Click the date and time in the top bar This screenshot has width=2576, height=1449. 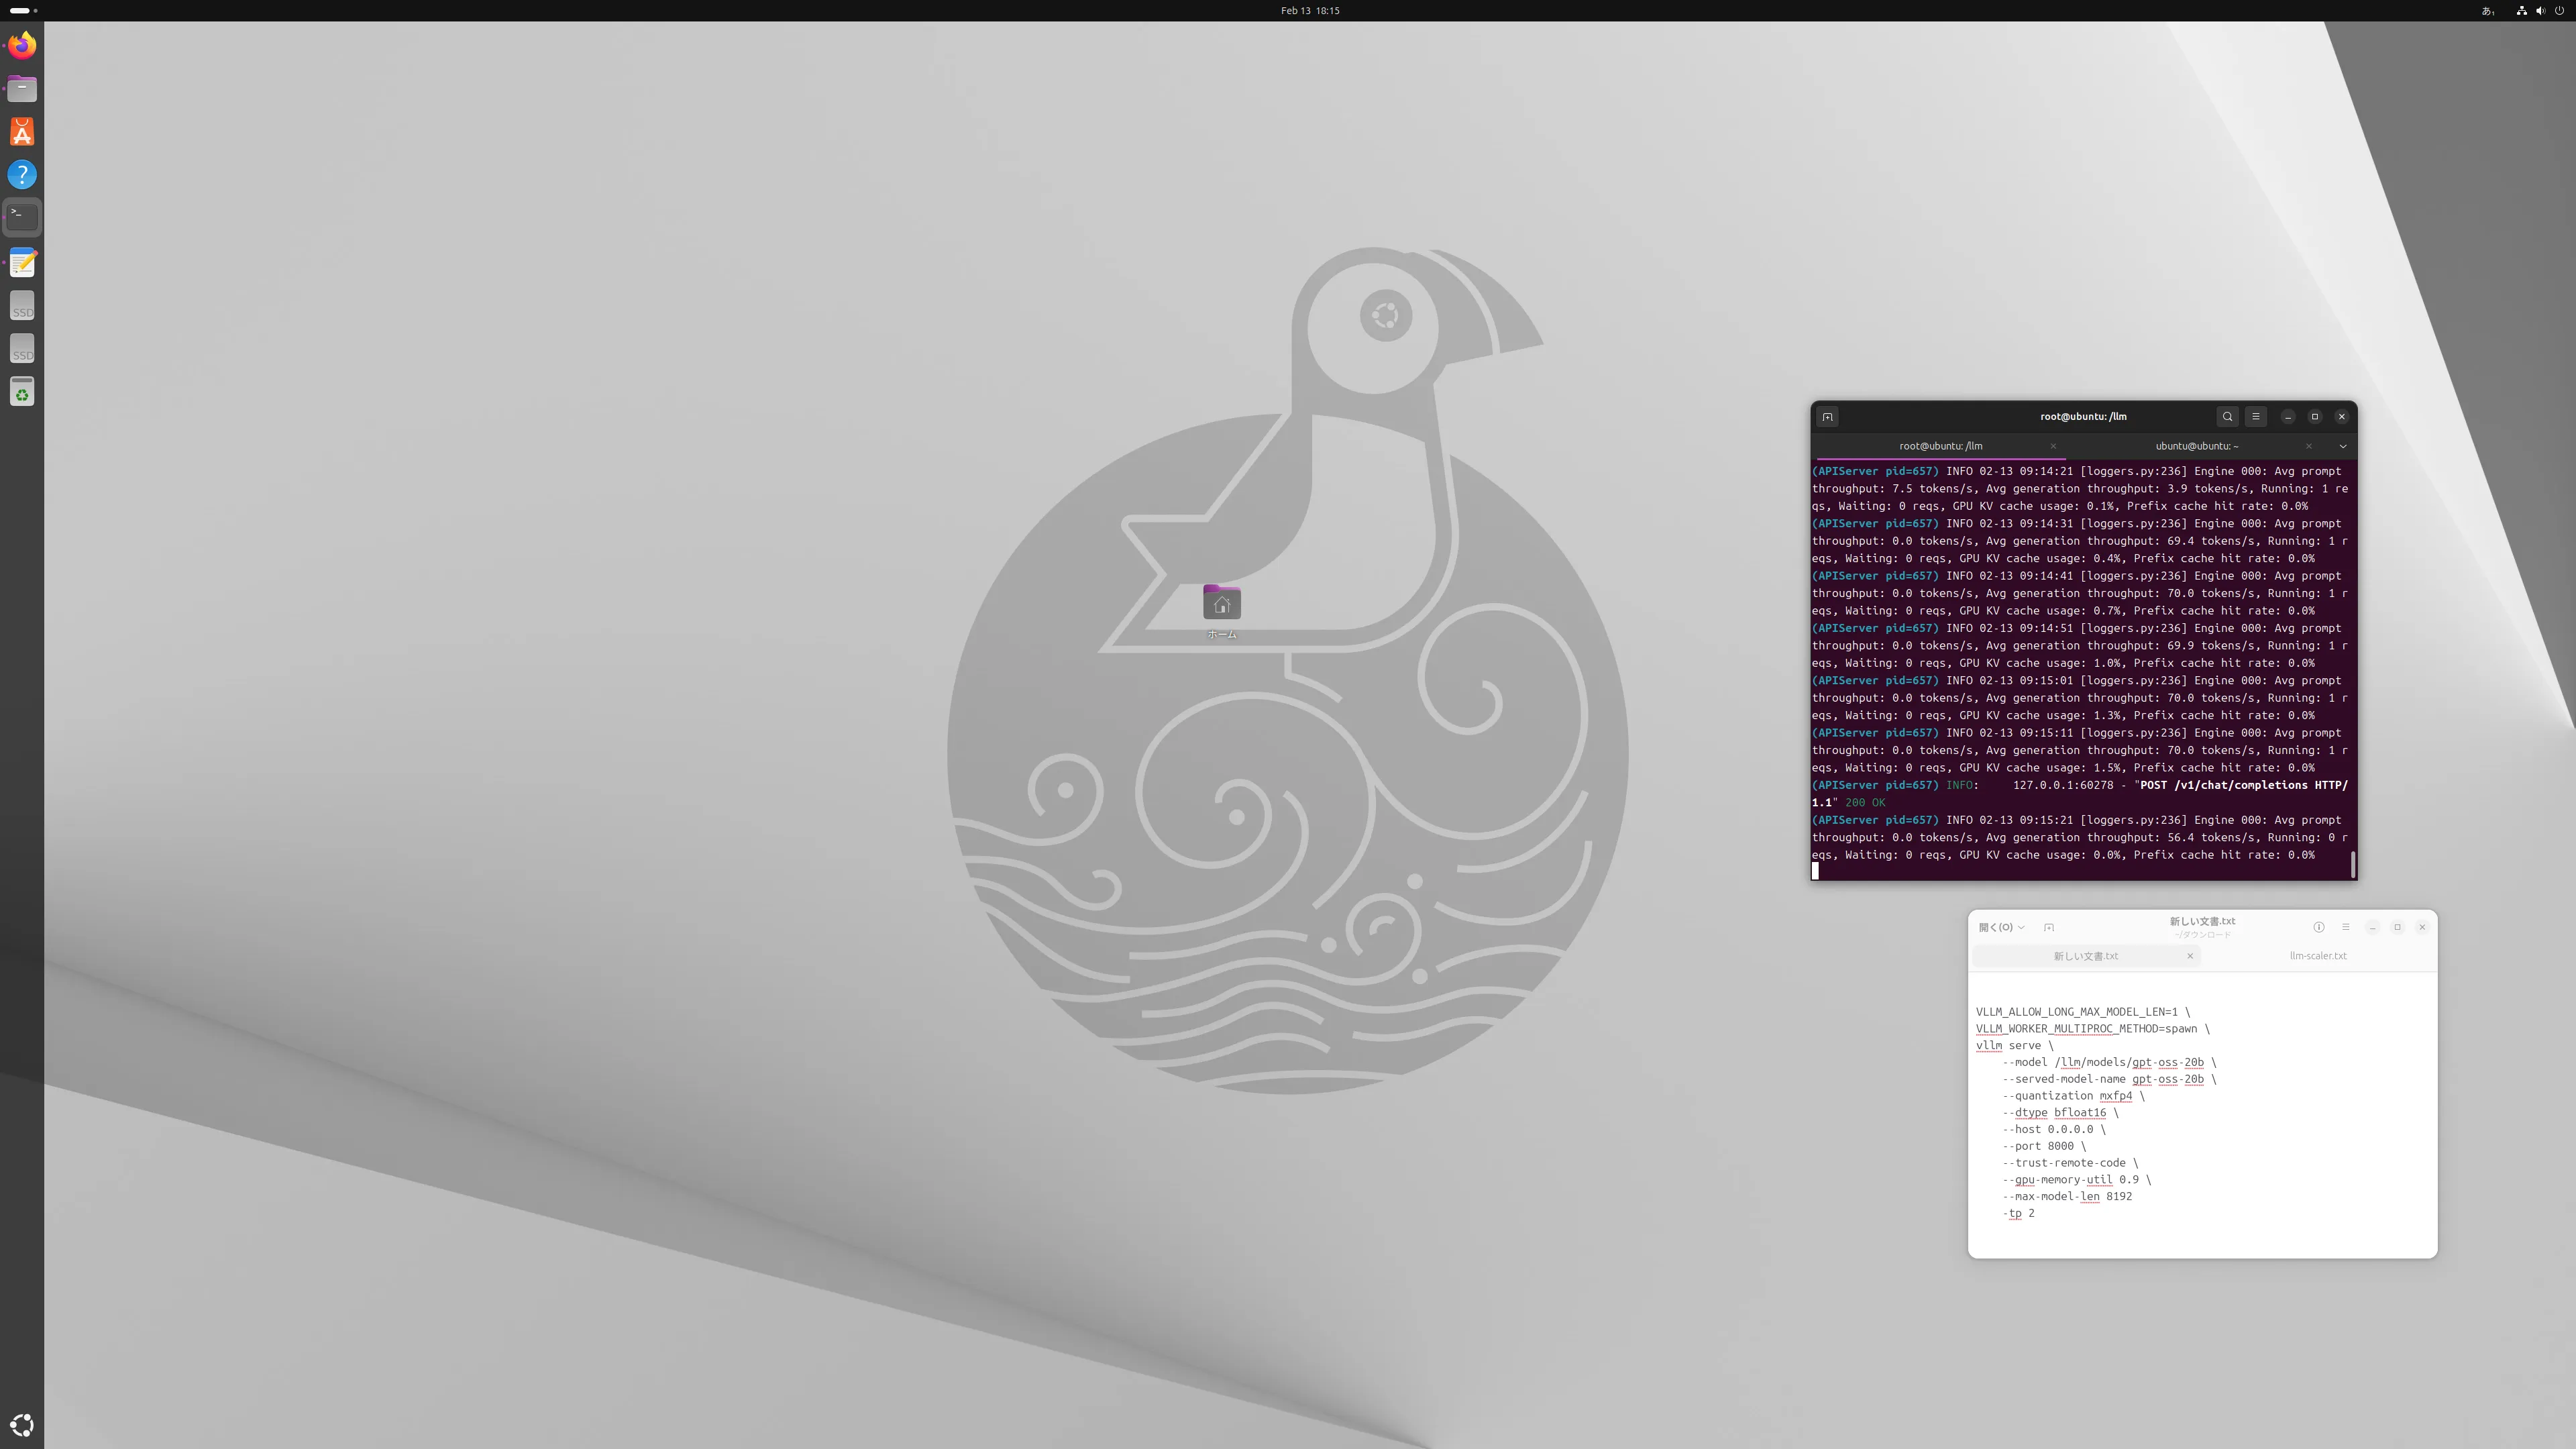point(1309,11)
